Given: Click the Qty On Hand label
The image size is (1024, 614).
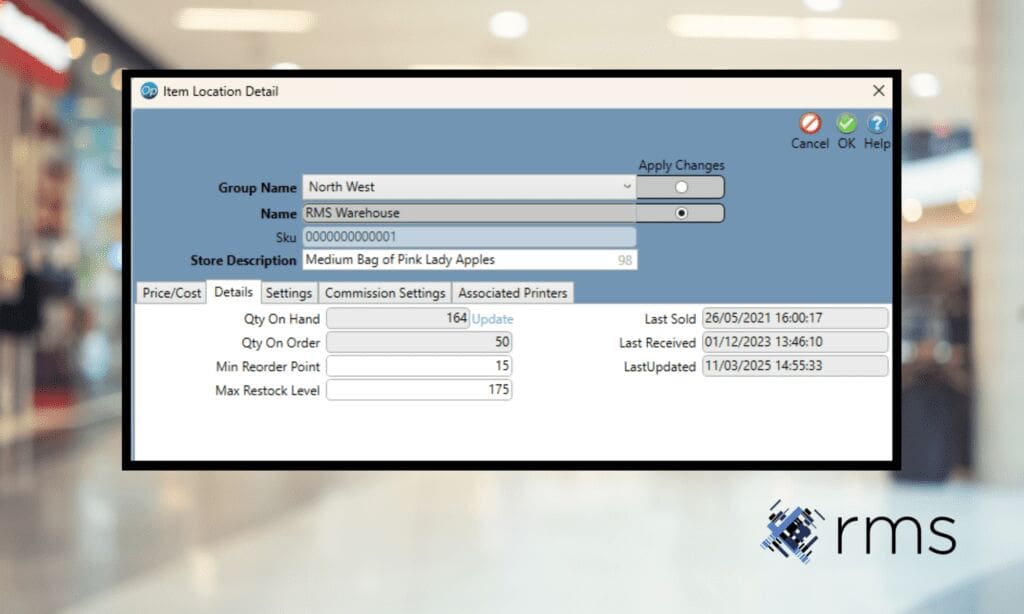Looking at the screenshot, I should (x=281, y=319).
